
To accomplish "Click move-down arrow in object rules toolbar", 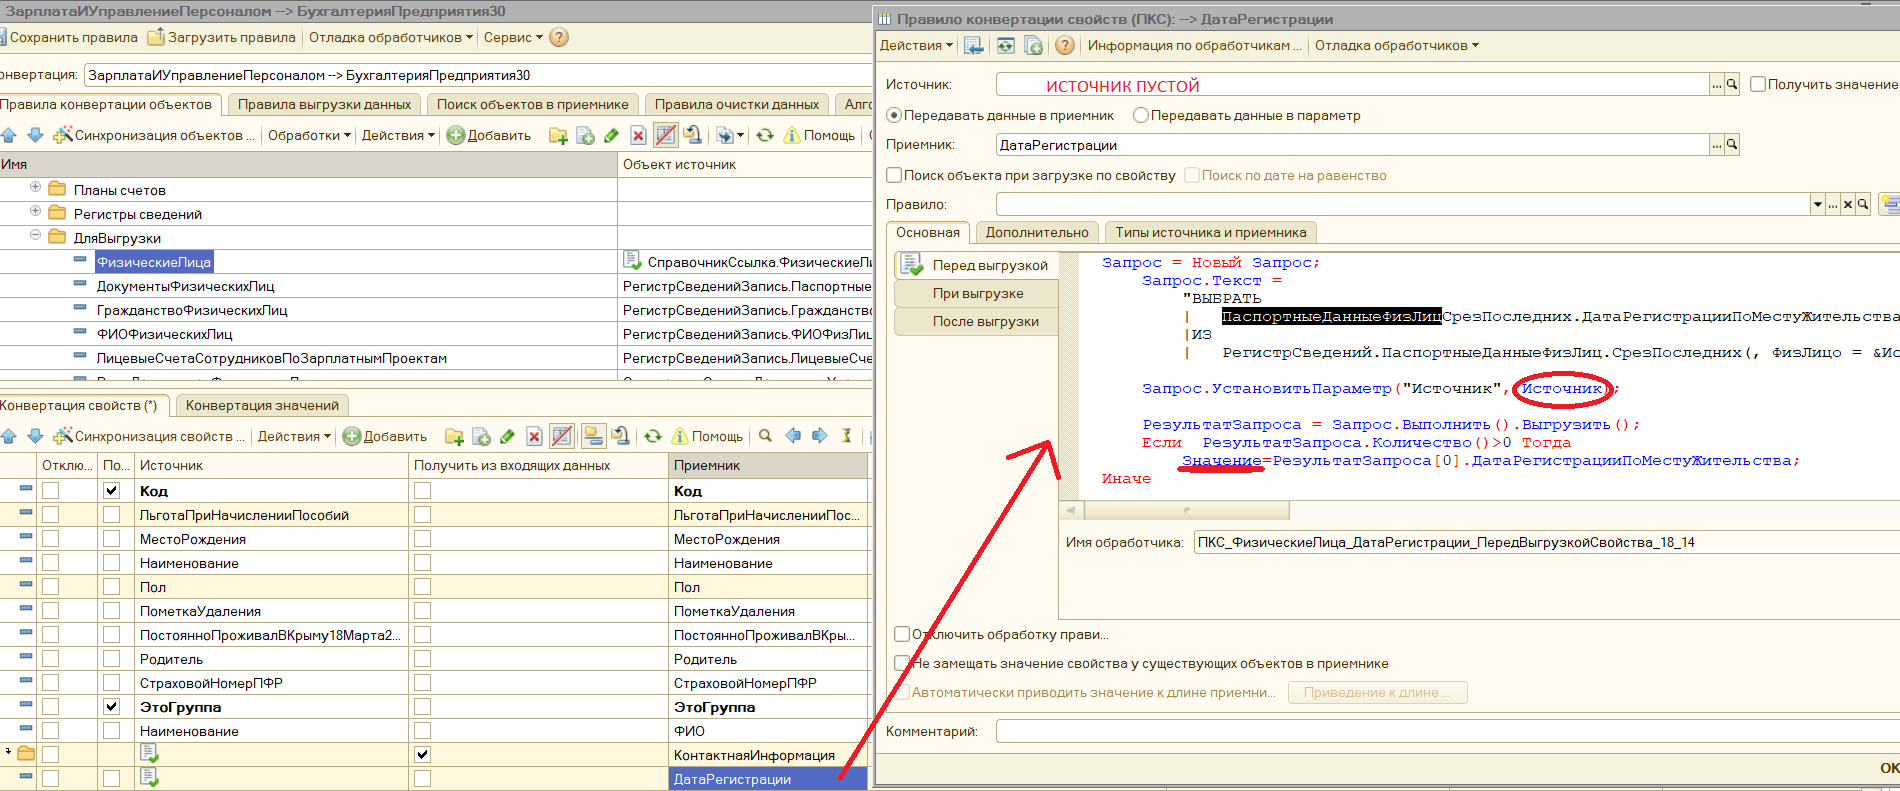I will coord(35,135).
